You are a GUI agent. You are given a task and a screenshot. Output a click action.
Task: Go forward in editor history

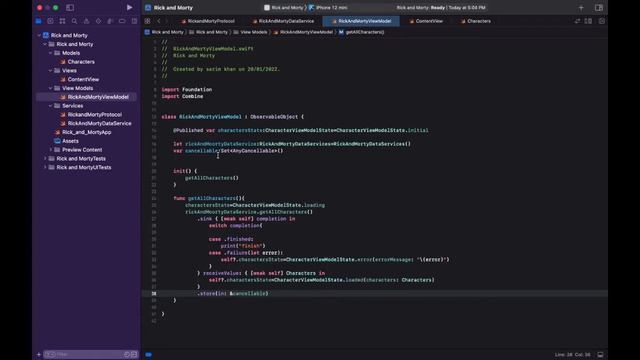pyautogui.click(x=167, y=21)
